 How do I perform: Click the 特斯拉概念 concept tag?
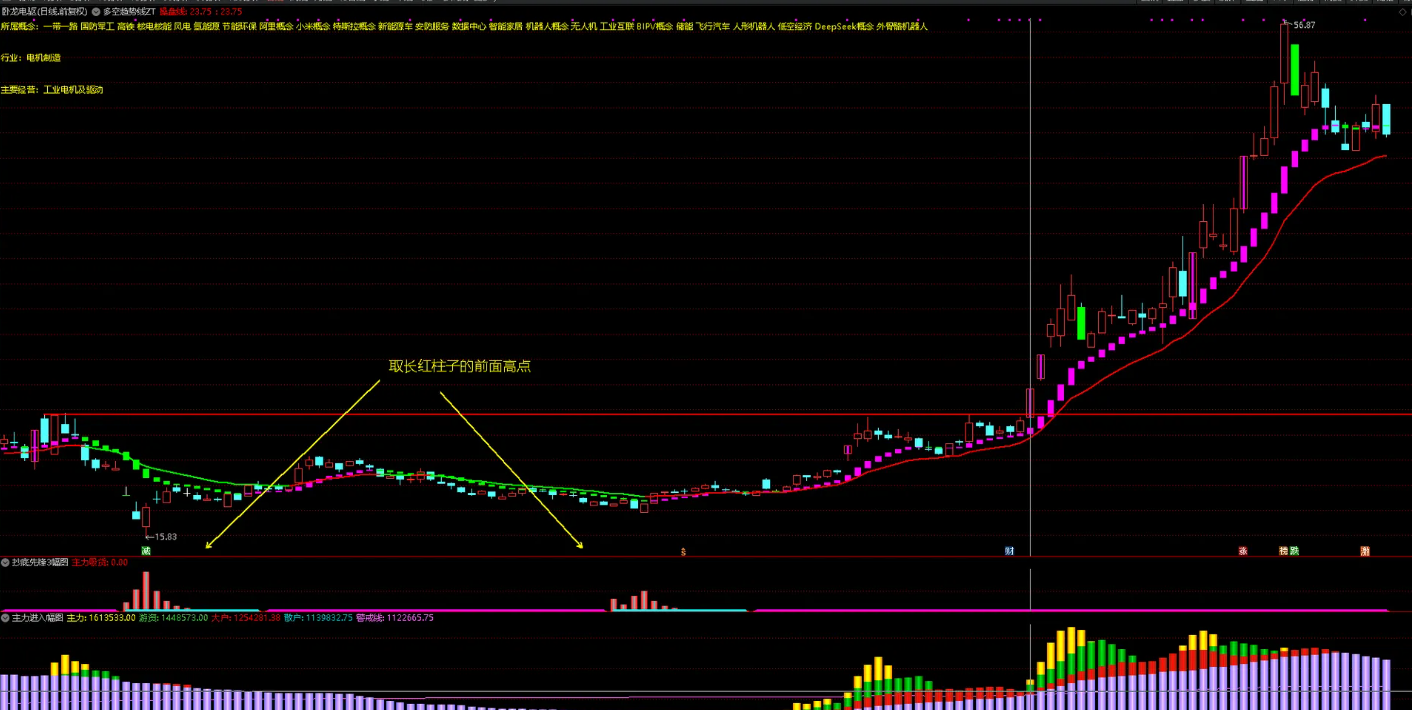[x=354, y=27]
